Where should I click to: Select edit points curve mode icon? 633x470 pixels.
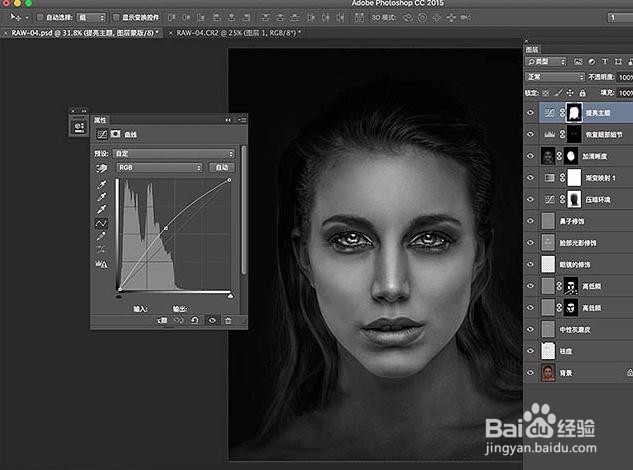(x=101, y=223)
